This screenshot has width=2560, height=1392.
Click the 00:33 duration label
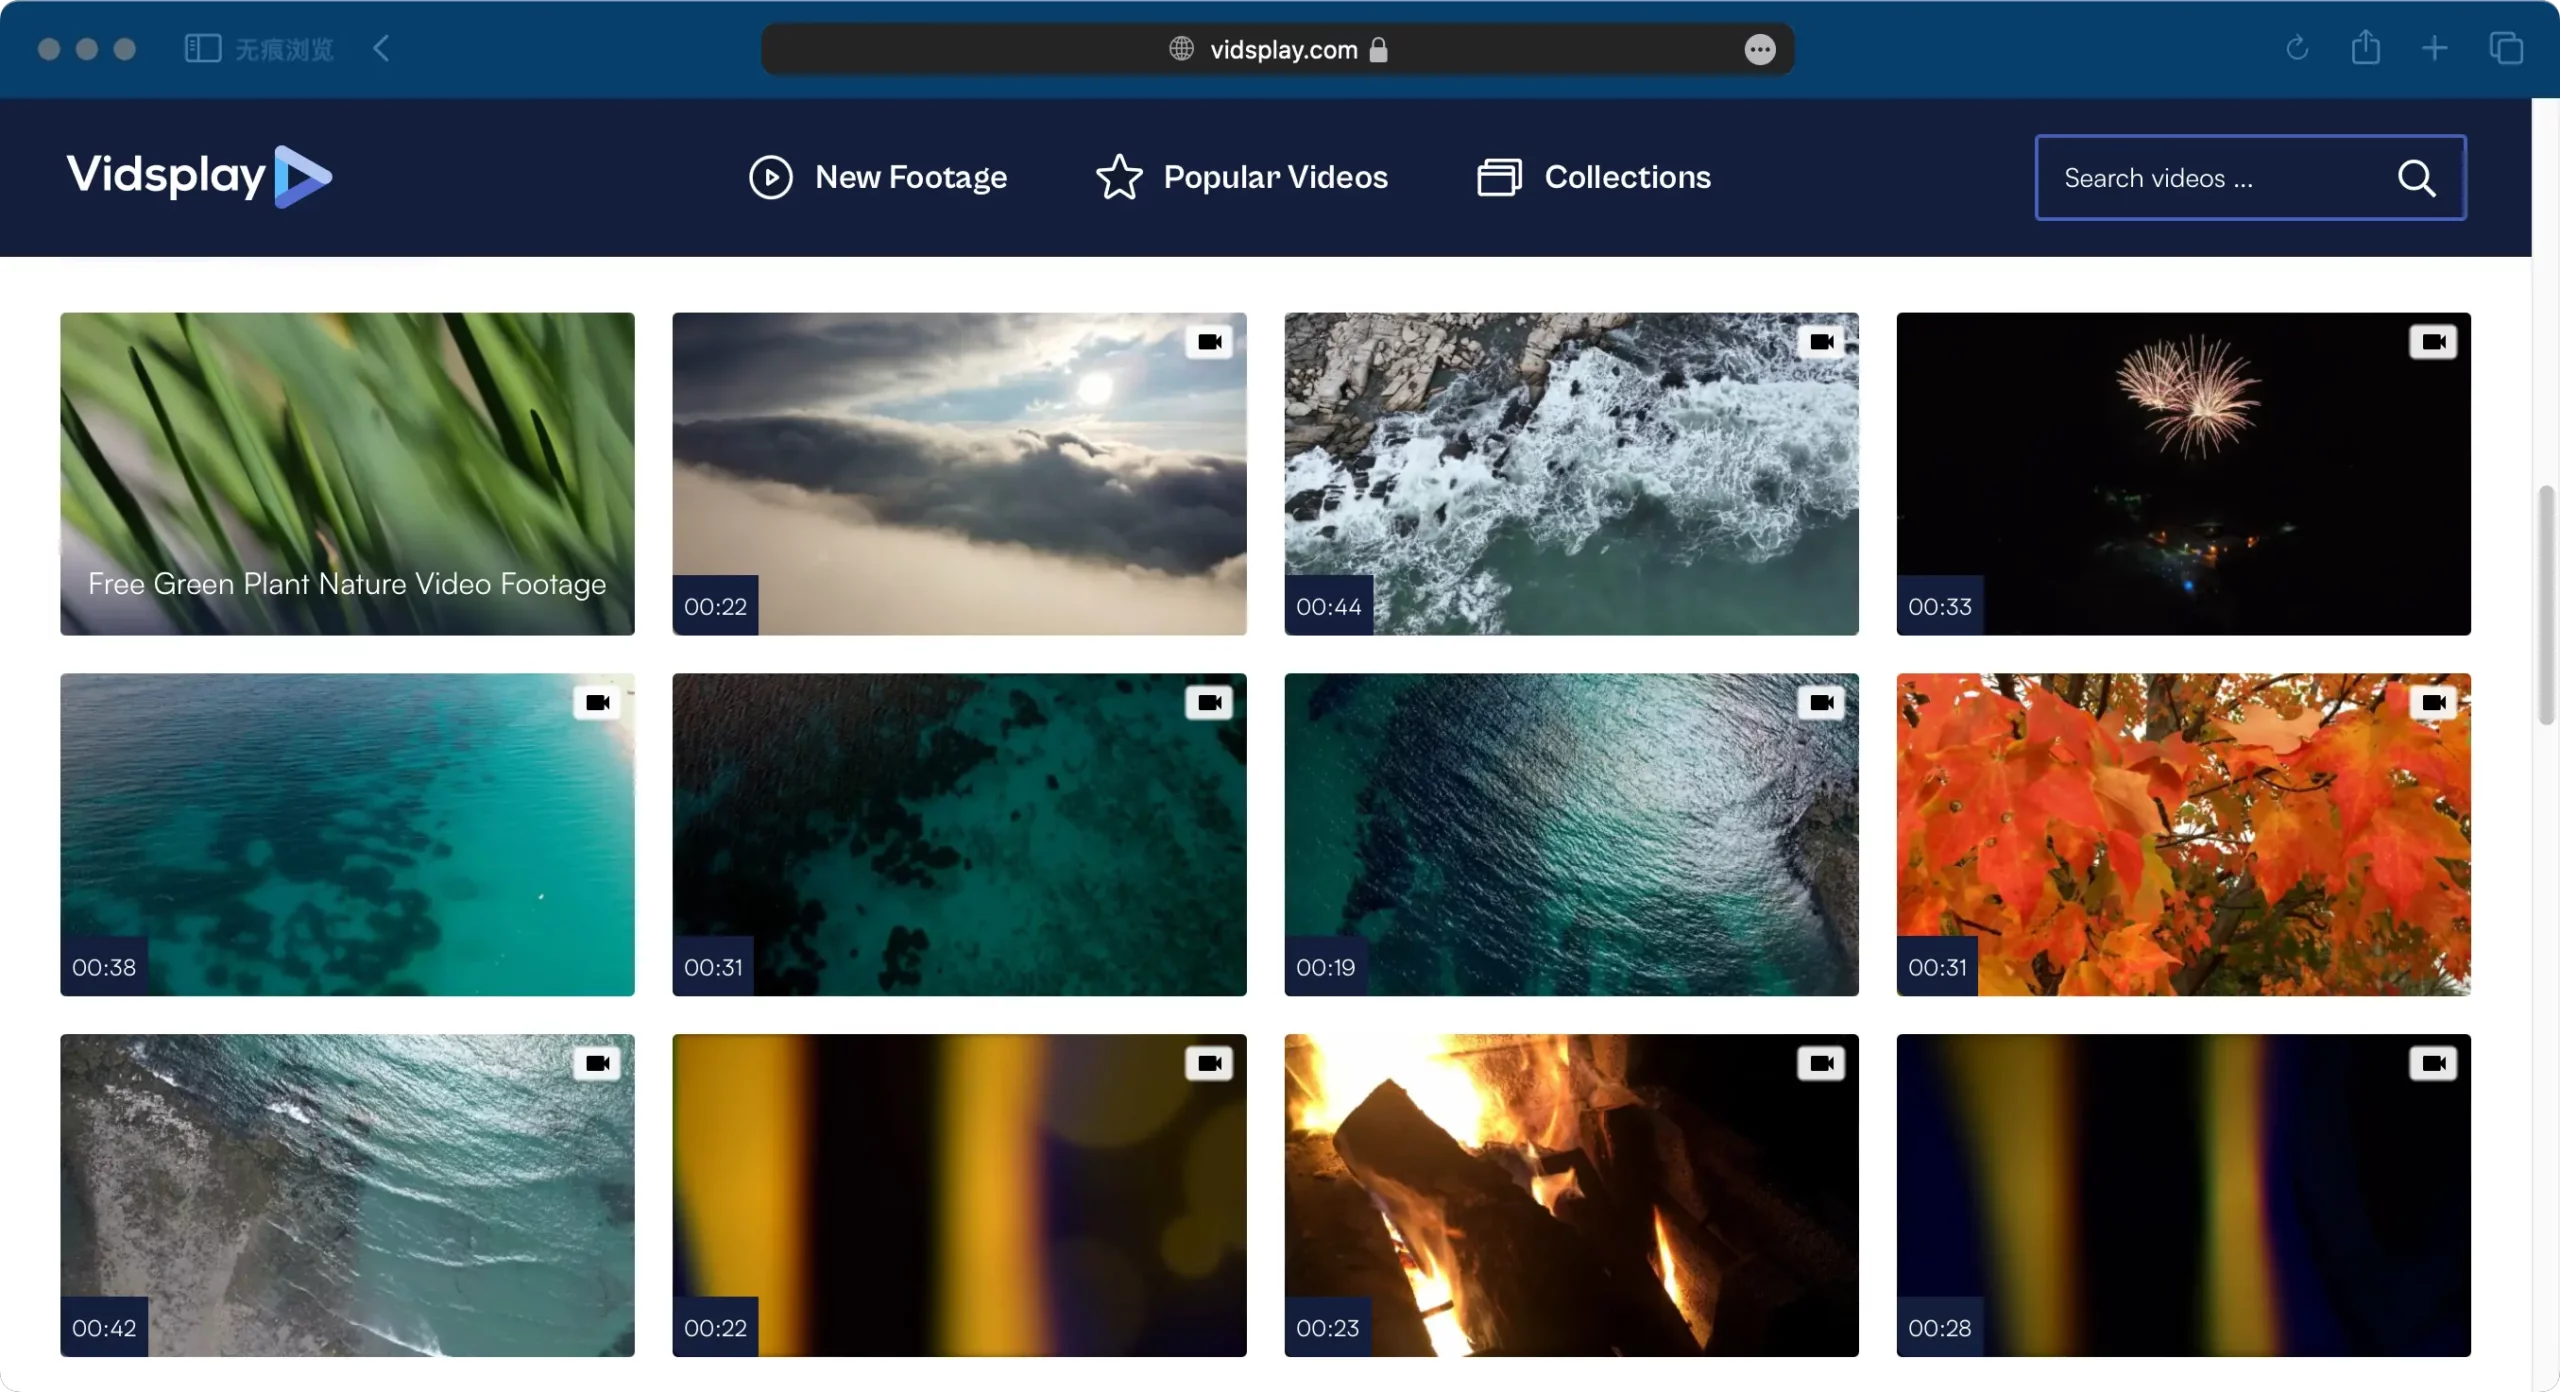(1940, 606)
